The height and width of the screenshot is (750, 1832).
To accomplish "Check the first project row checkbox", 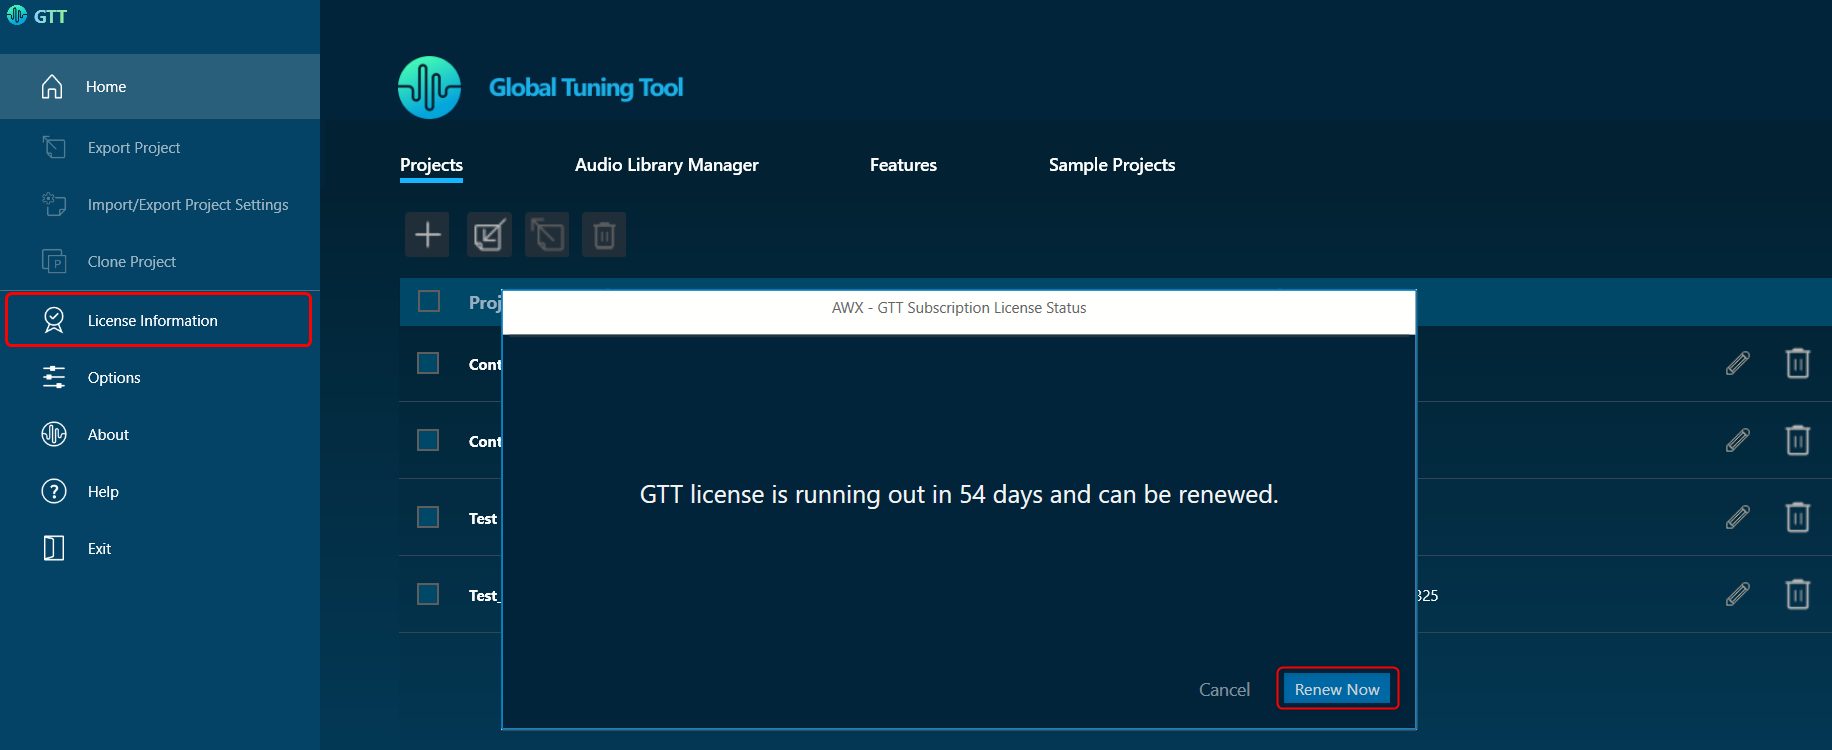I will pos(428,363).
